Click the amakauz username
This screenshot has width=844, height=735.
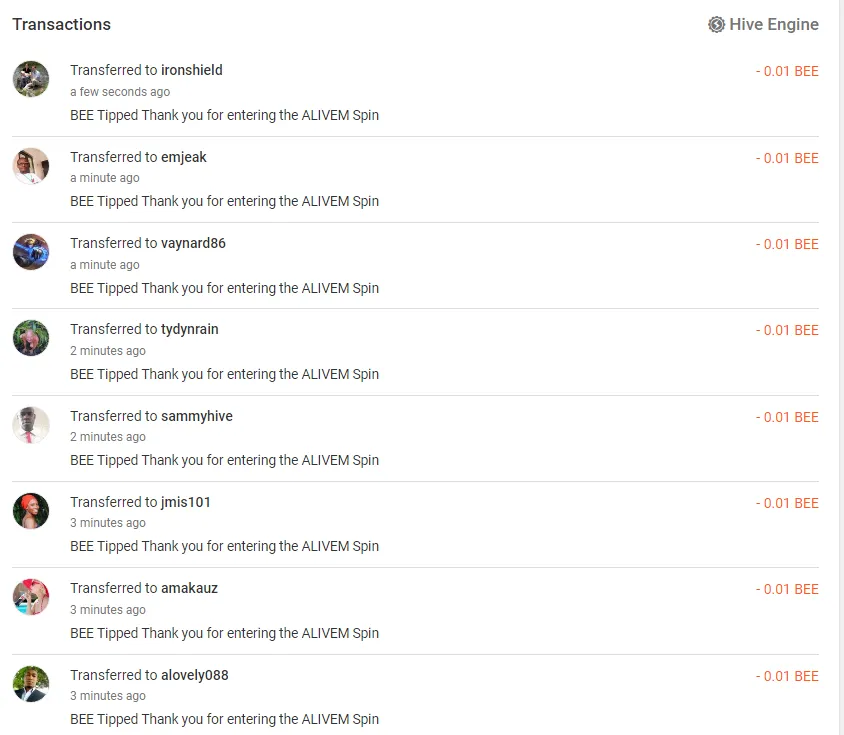[x=189, y=588]
